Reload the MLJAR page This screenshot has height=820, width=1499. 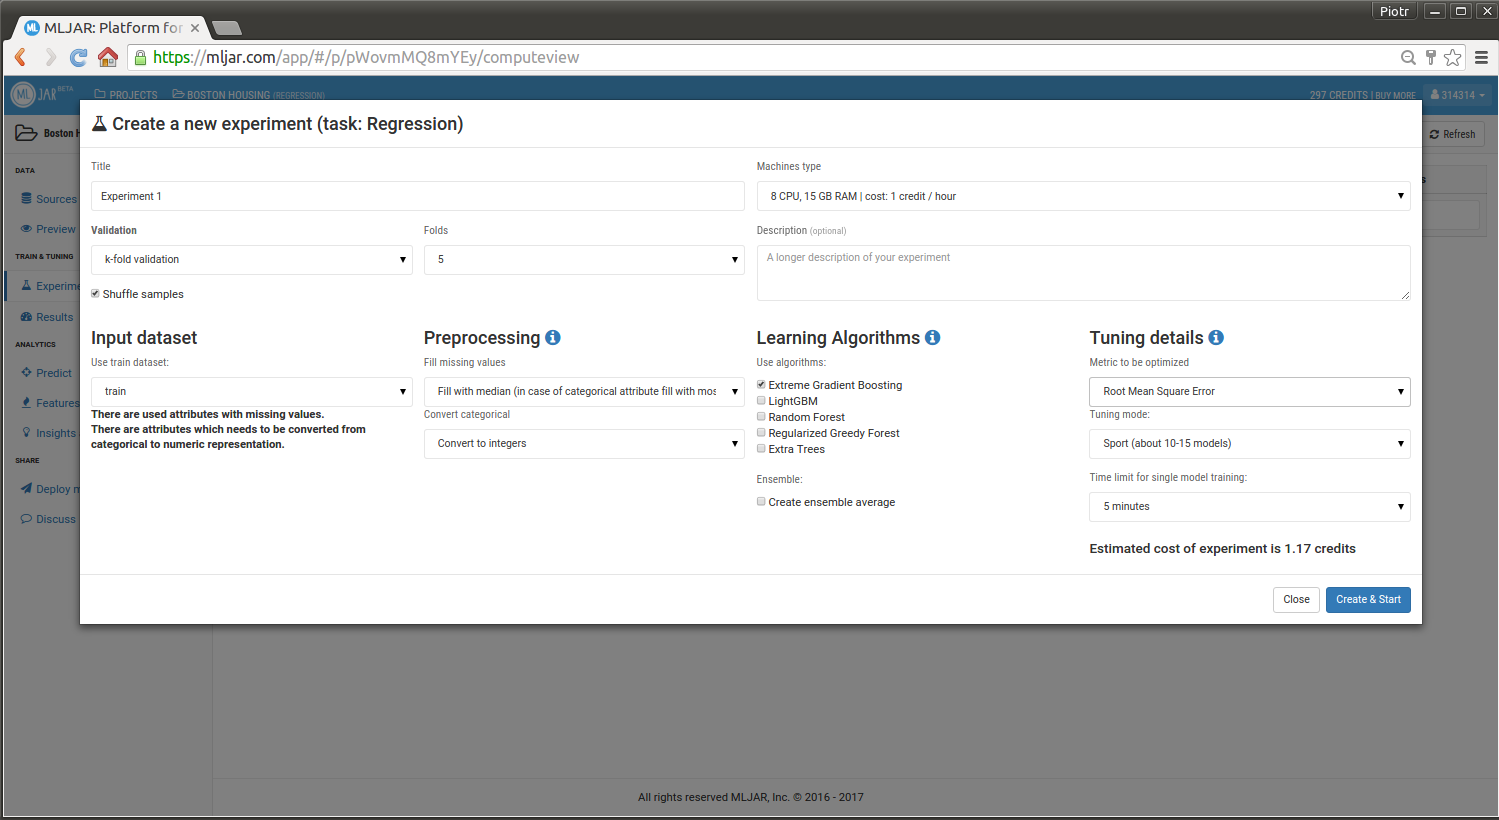click(78, 57)
